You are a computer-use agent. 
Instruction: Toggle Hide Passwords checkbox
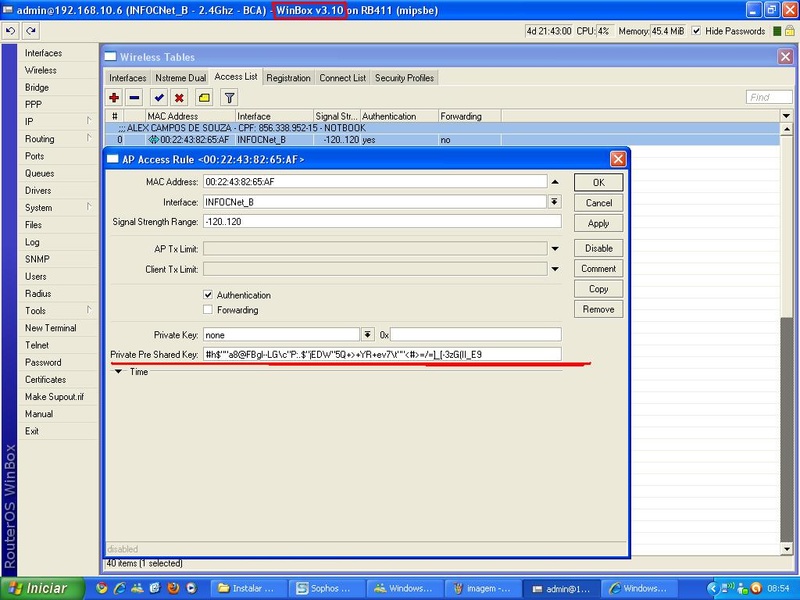coord(696,31)
